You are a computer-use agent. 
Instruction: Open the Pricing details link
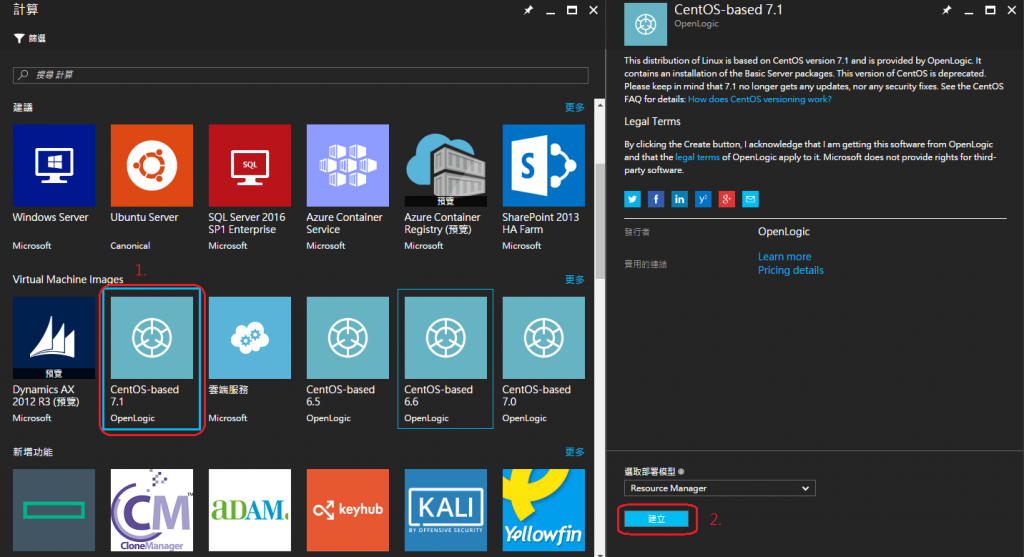click(790, 270)
